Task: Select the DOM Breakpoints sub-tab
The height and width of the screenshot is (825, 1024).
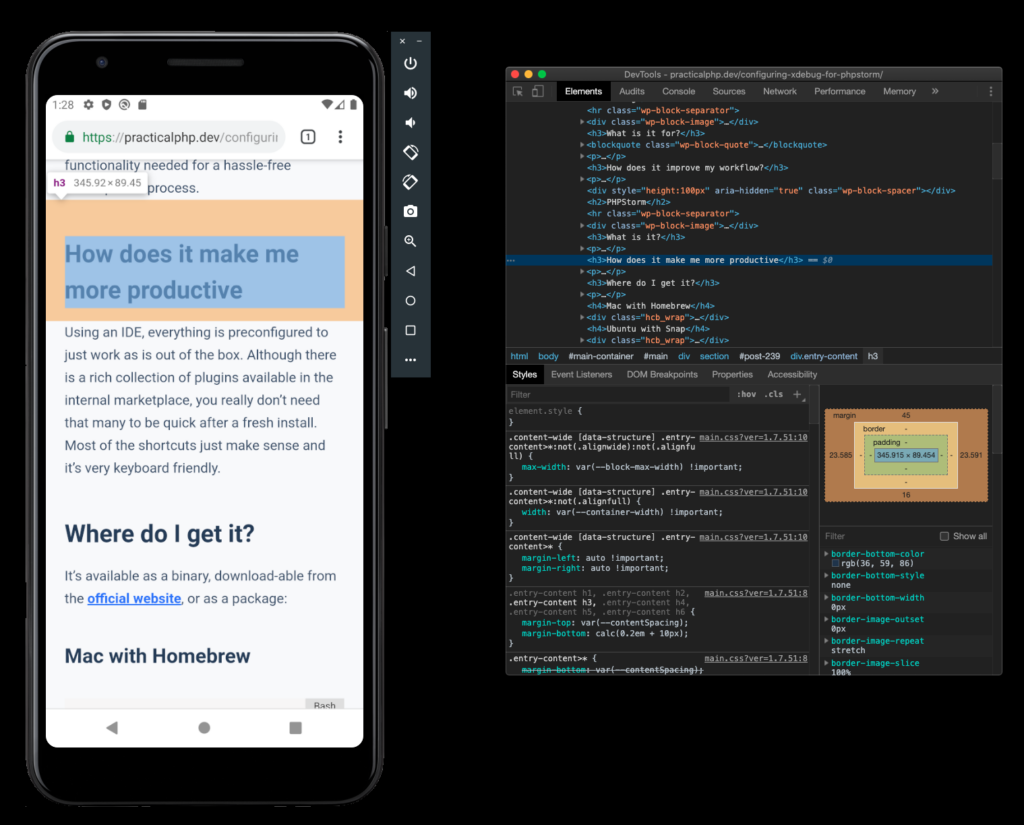Action: click(x=662, y=374)
